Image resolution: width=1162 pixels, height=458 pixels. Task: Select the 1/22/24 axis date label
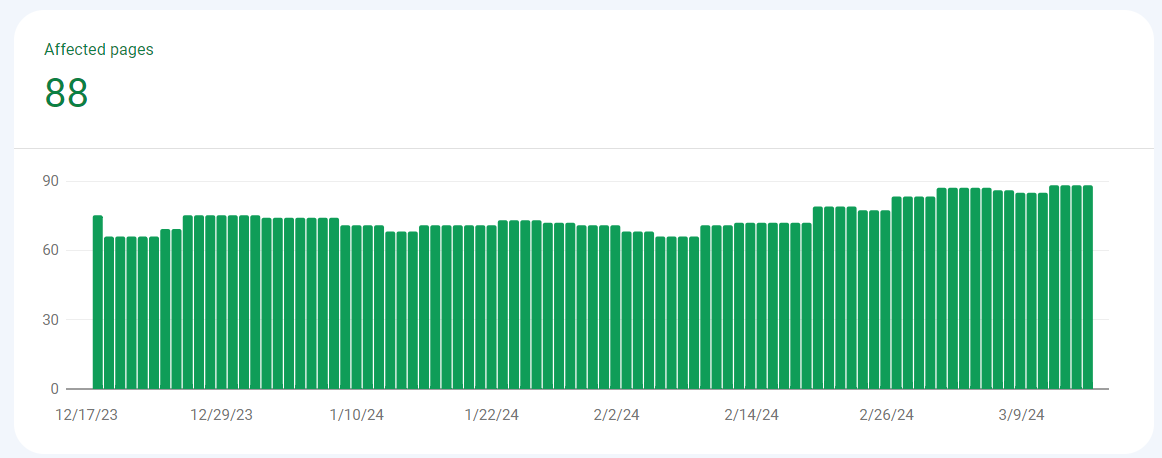pos(492,415)
